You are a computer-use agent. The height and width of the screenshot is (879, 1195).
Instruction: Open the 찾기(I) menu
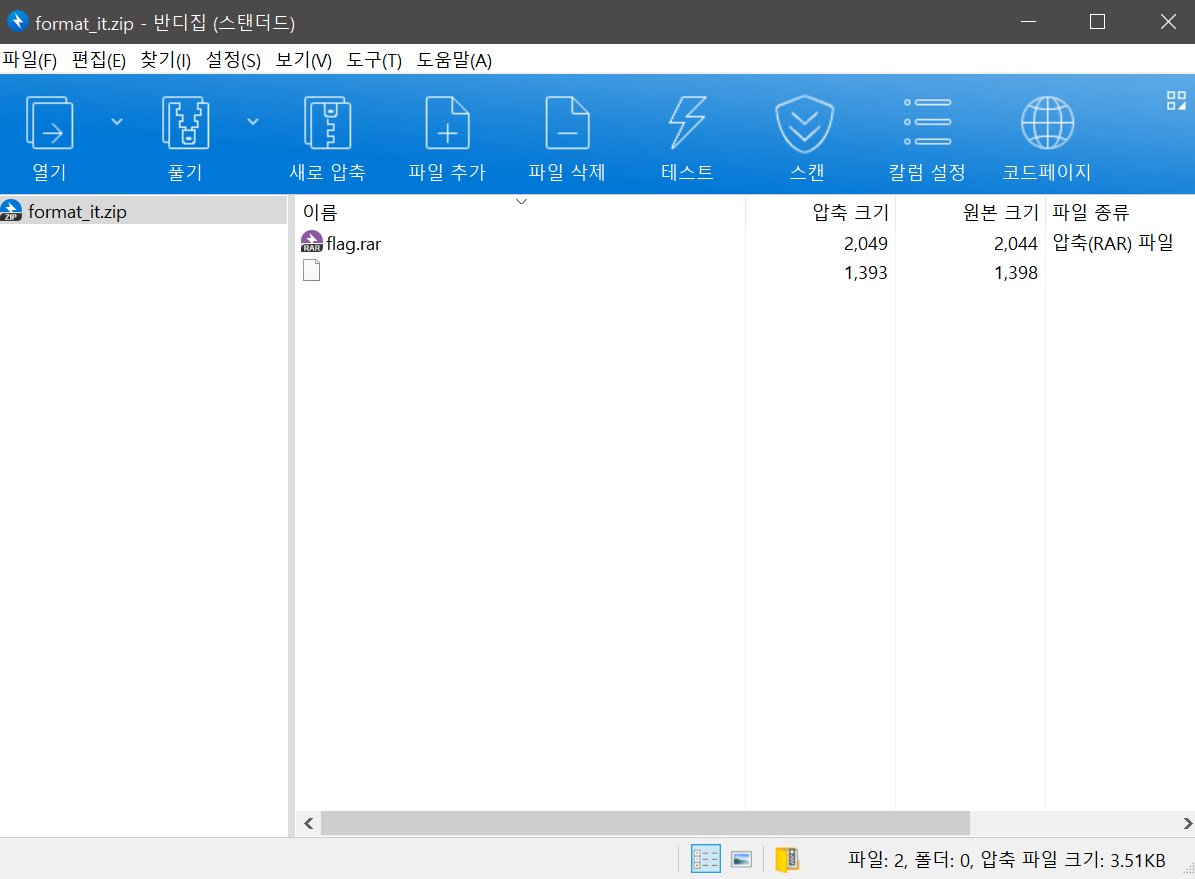coord(165,60)
